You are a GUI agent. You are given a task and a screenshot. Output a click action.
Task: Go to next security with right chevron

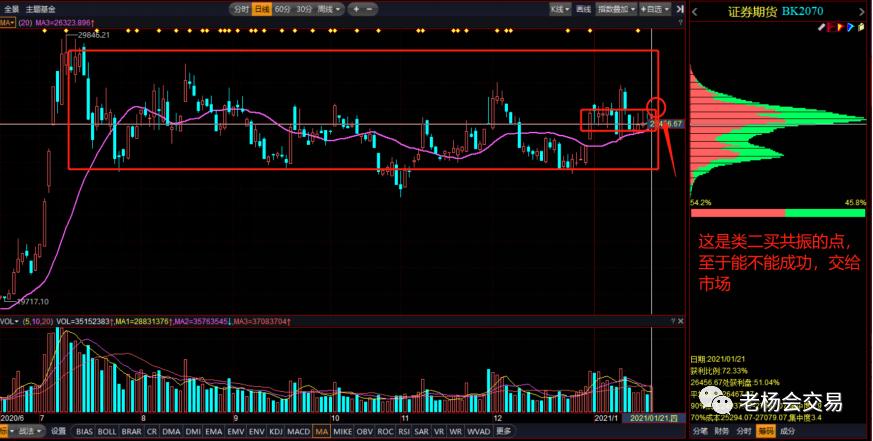click(x=864, y=12)
